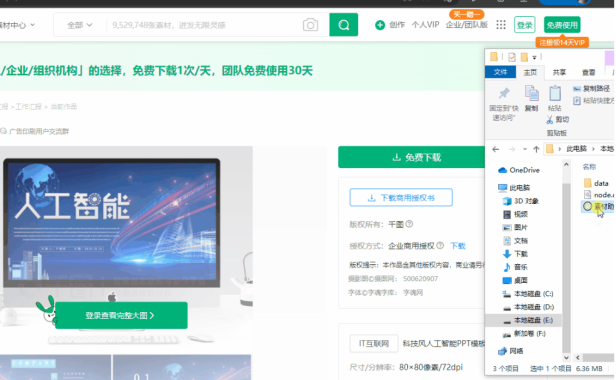616x380 pixels.
Task: Click the green 免费使用 button
Action: (562, 25)
